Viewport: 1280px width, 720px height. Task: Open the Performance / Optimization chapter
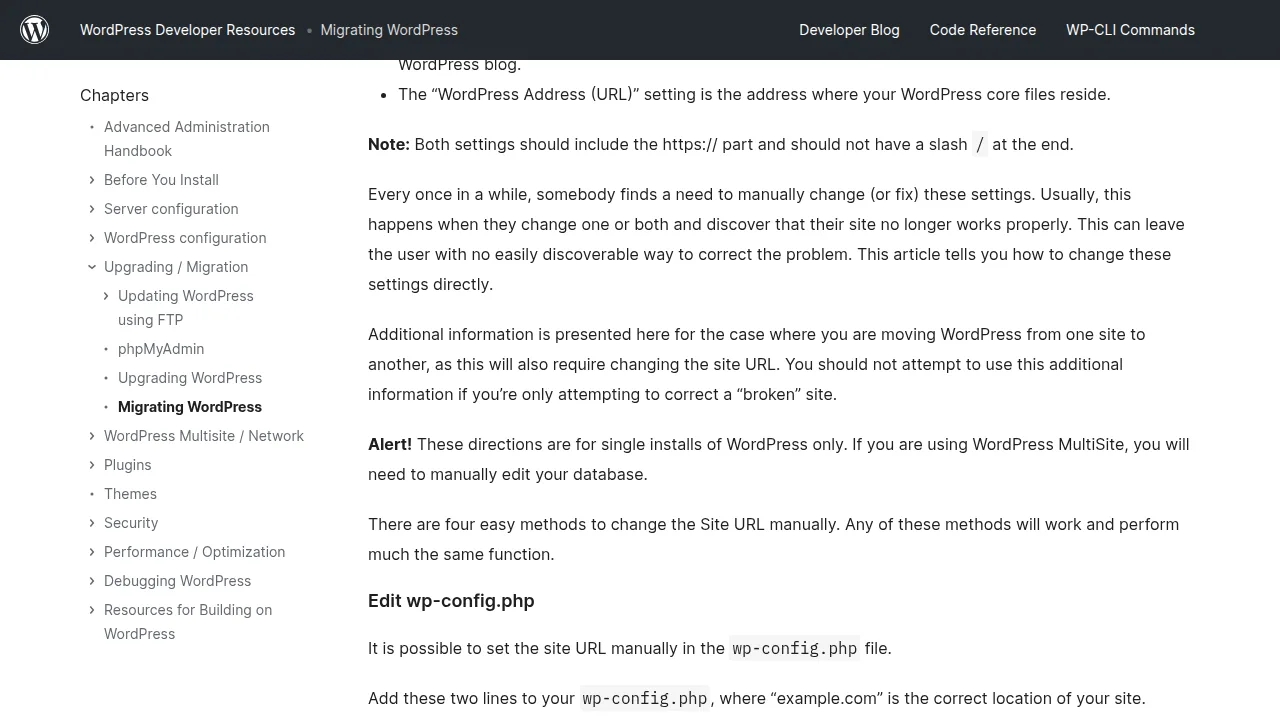(x=194, y=552)
